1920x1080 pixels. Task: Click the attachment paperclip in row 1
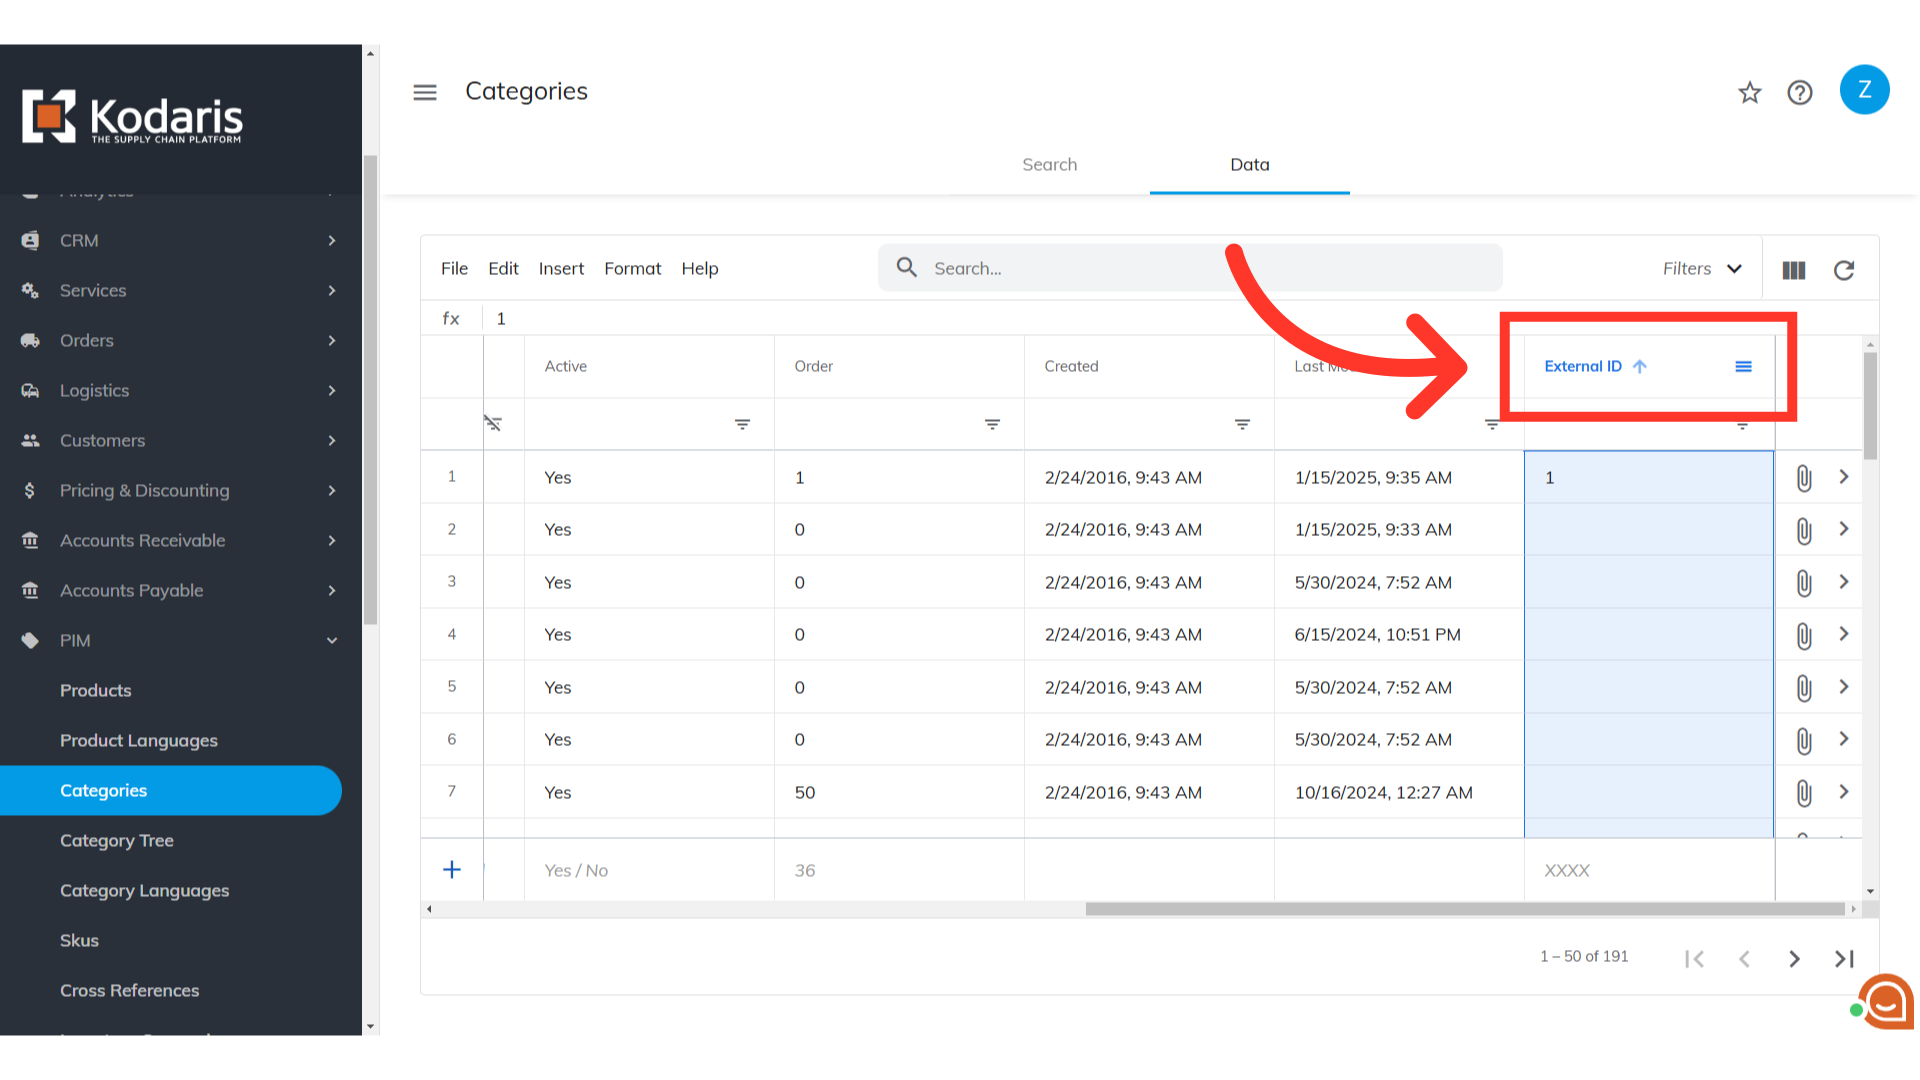click(1803, 478)
